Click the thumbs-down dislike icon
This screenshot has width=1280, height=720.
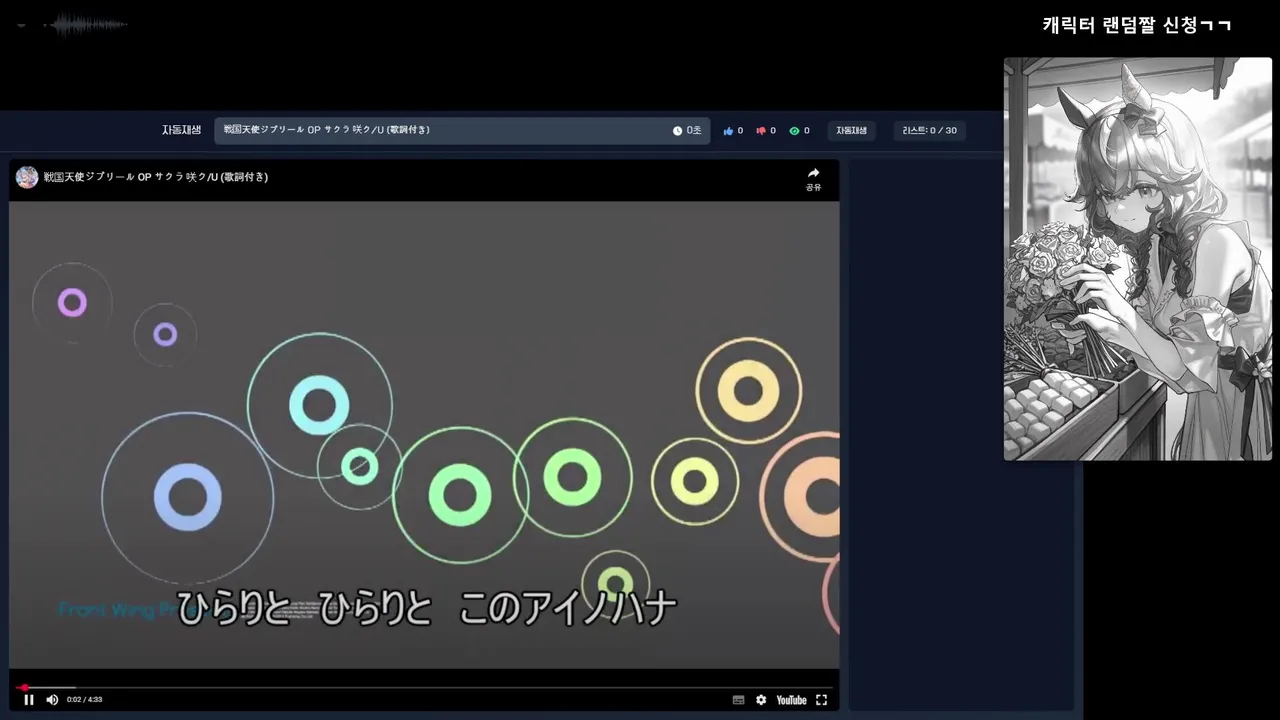[761, 131]
